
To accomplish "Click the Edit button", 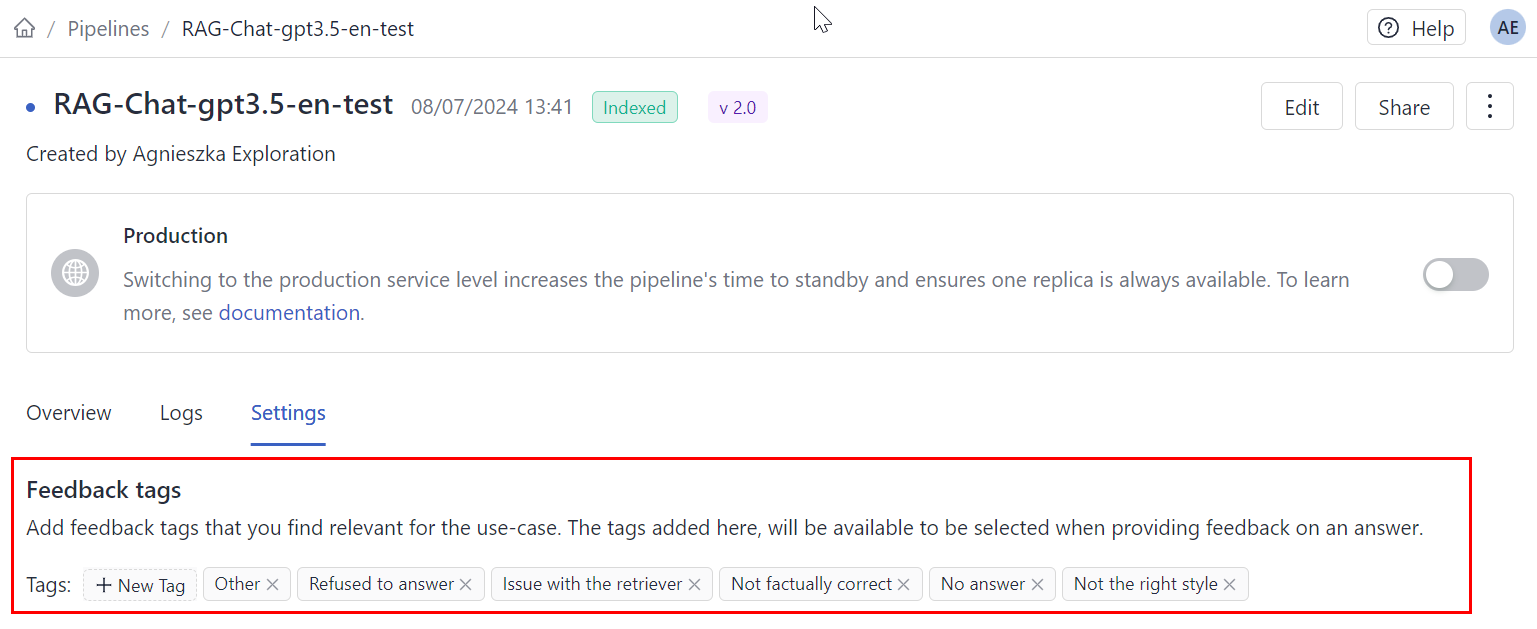I will (1301, 106).
